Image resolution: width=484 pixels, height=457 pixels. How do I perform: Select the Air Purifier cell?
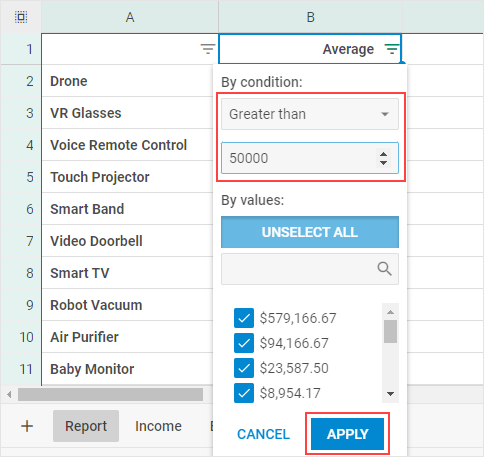coord(127,337)
